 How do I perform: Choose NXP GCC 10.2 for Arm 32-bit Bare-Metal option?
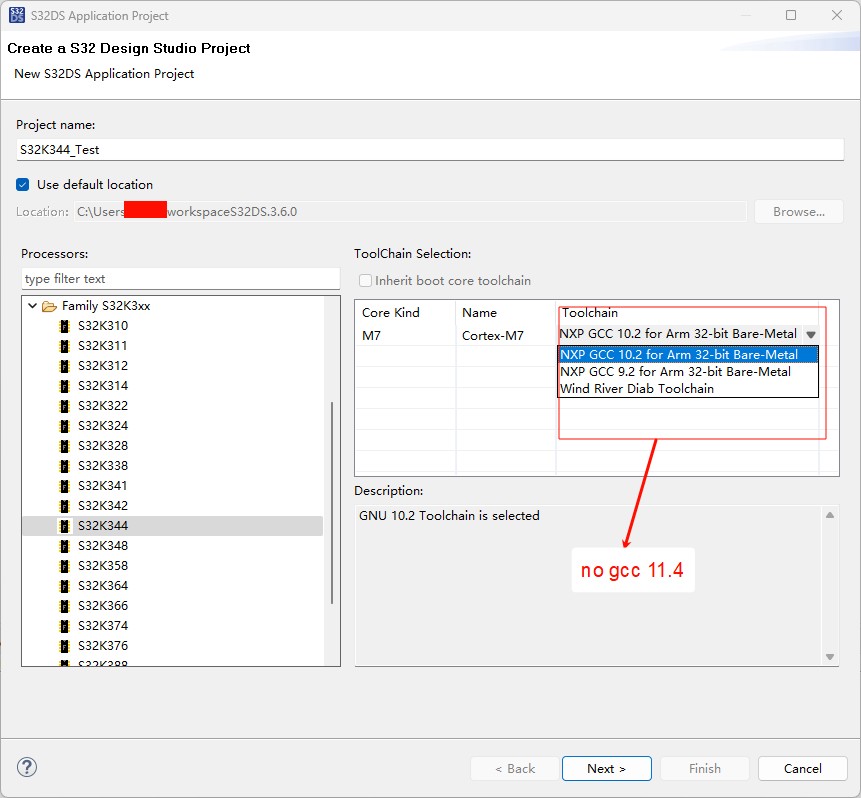coord(687,355)
